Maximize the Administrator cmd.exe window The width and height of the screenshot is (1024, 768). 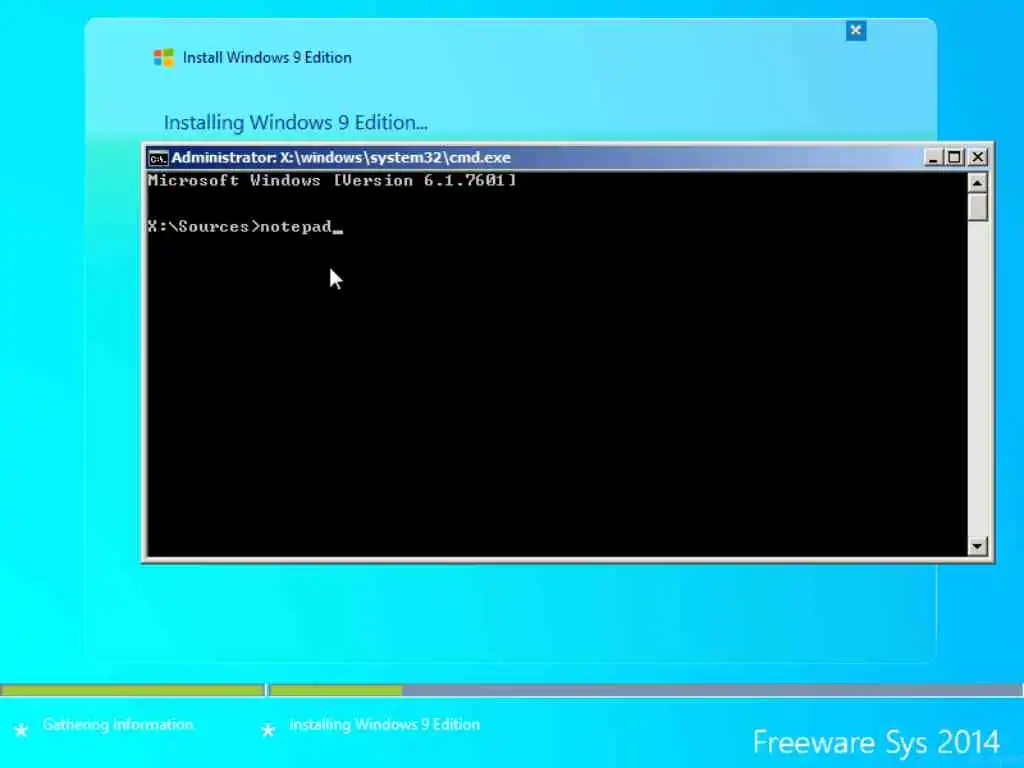pos(955,157)
